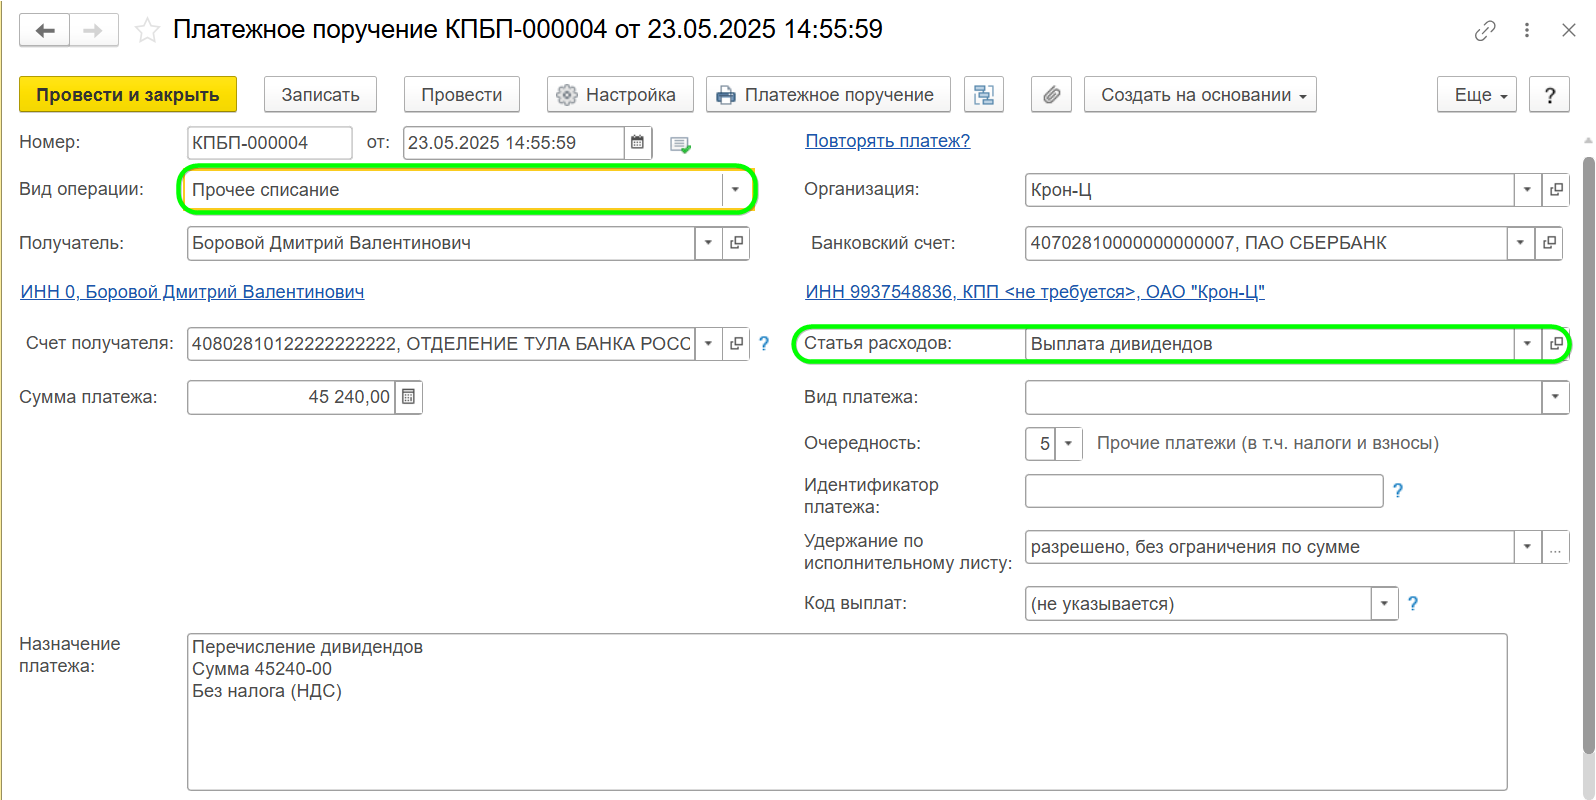Image resolution: width=1596 pixels, height=800 pixels.
Task: Click the back navigation arrow
Action: point(45,30)
